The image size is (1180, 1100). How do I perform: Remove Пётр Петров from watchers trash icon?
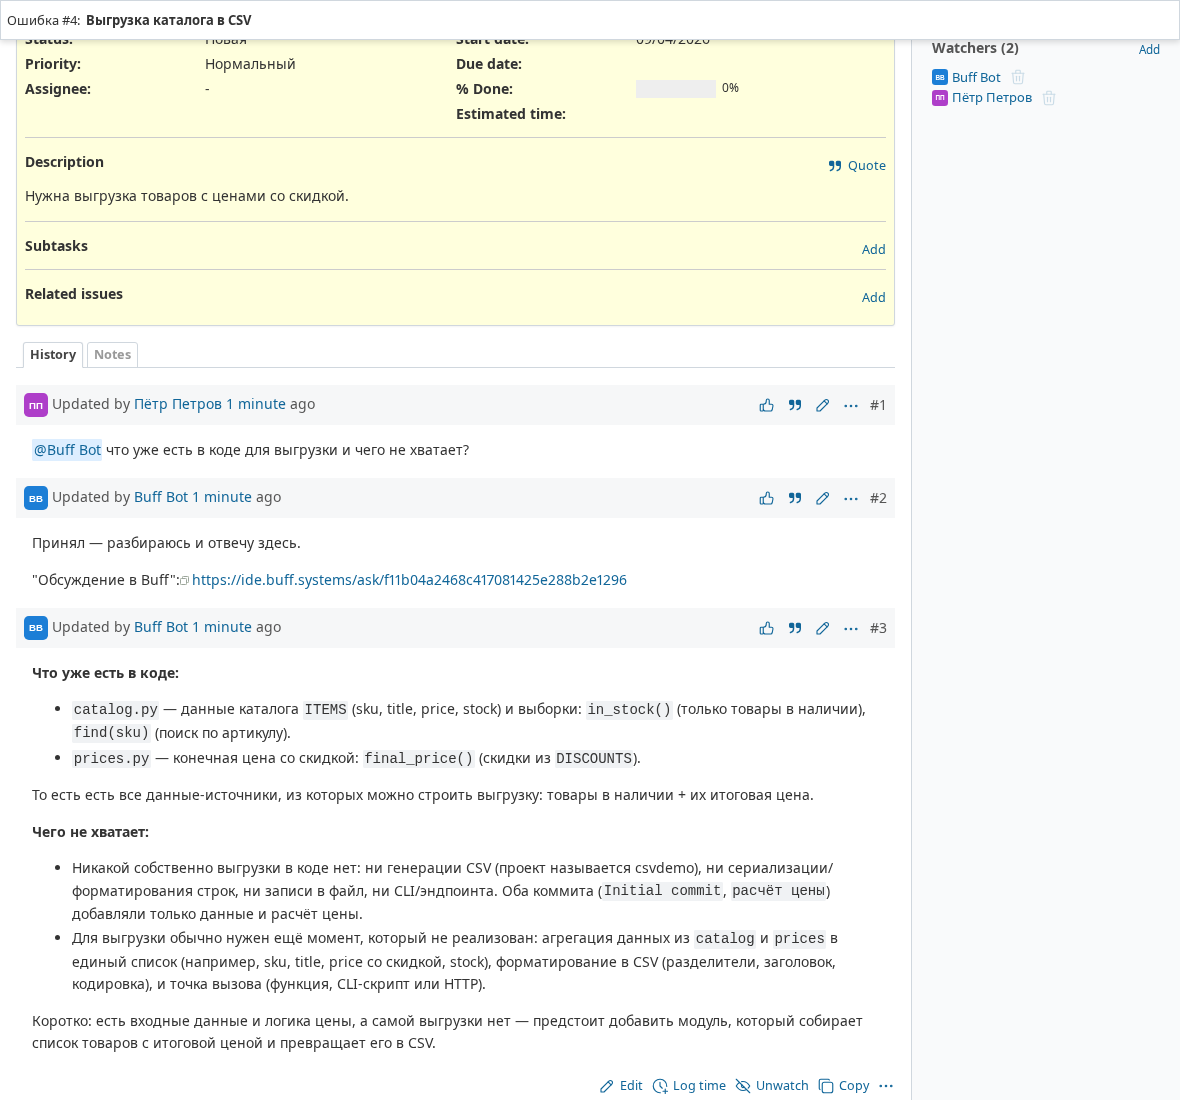point(1049,98)
